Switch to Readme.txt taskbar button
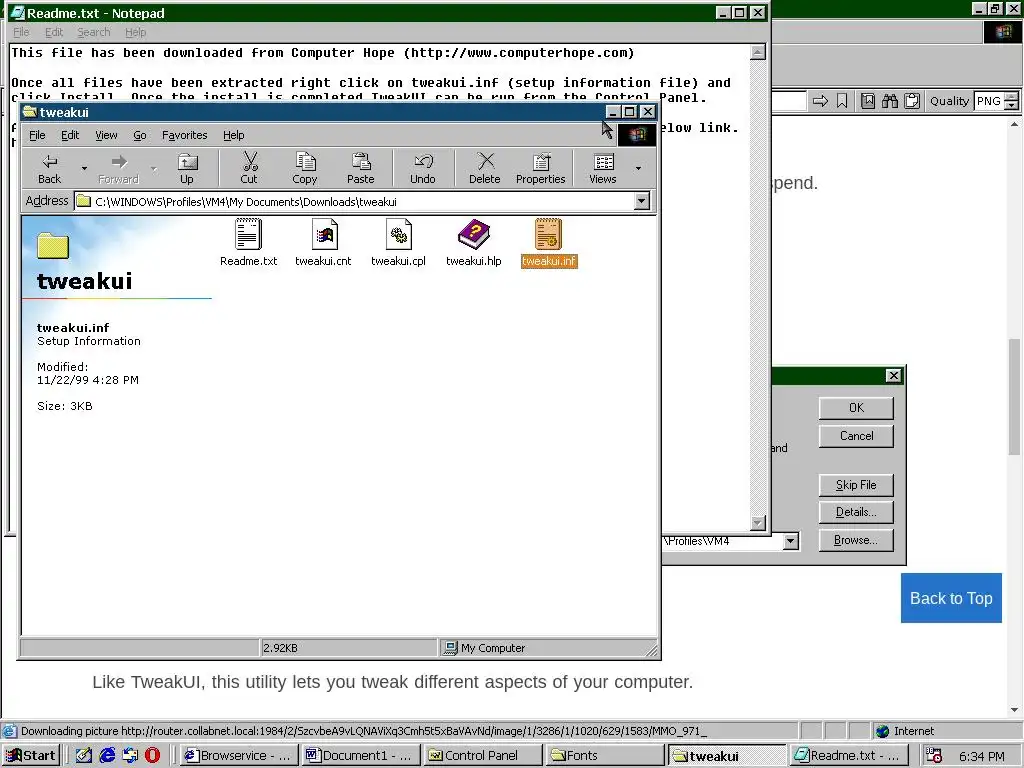The height and width of the screenshot is (768, 1024). 848,756
